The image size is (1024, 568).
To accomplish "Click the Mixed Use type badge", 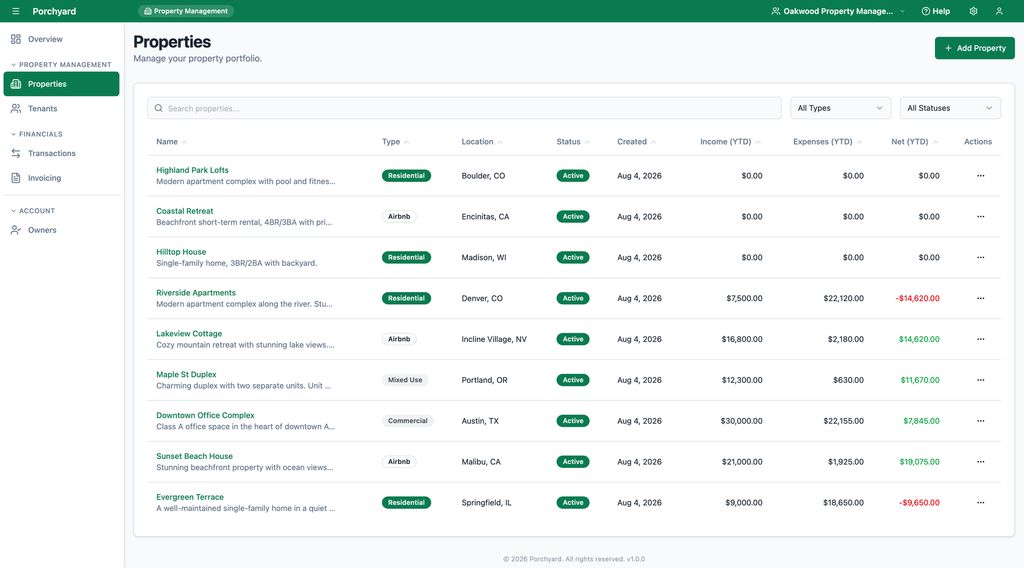I will pyautogui.click(x=405, y=380).
